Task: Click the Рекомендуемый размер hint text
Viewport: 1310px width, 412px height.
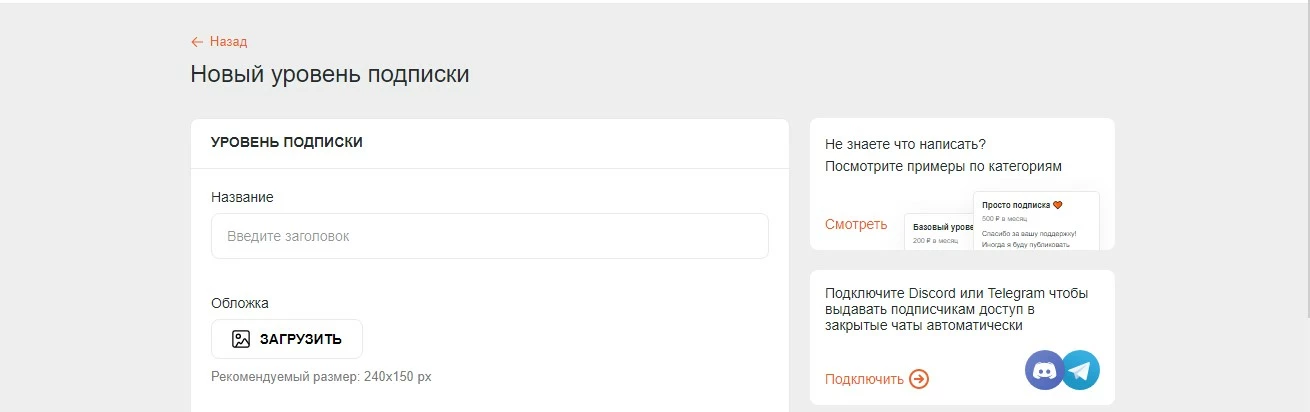Action: coord(321,377)
